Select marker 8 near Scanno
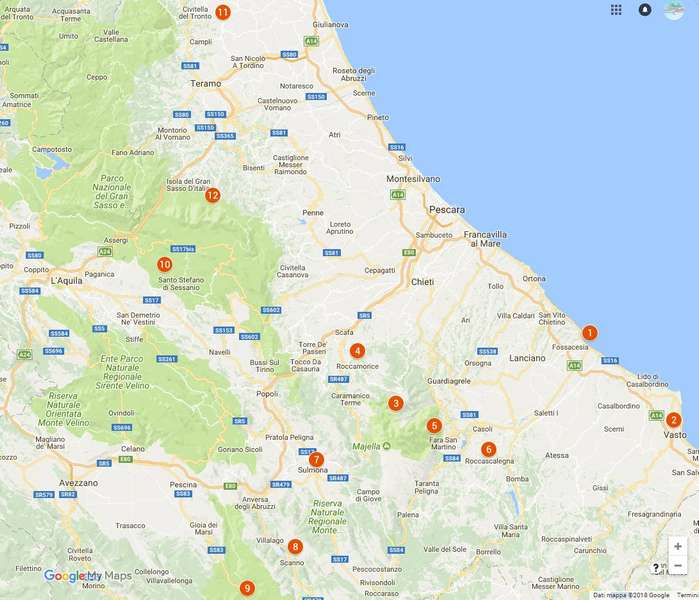This screenshot has width=699, height=600. point(295,547)
